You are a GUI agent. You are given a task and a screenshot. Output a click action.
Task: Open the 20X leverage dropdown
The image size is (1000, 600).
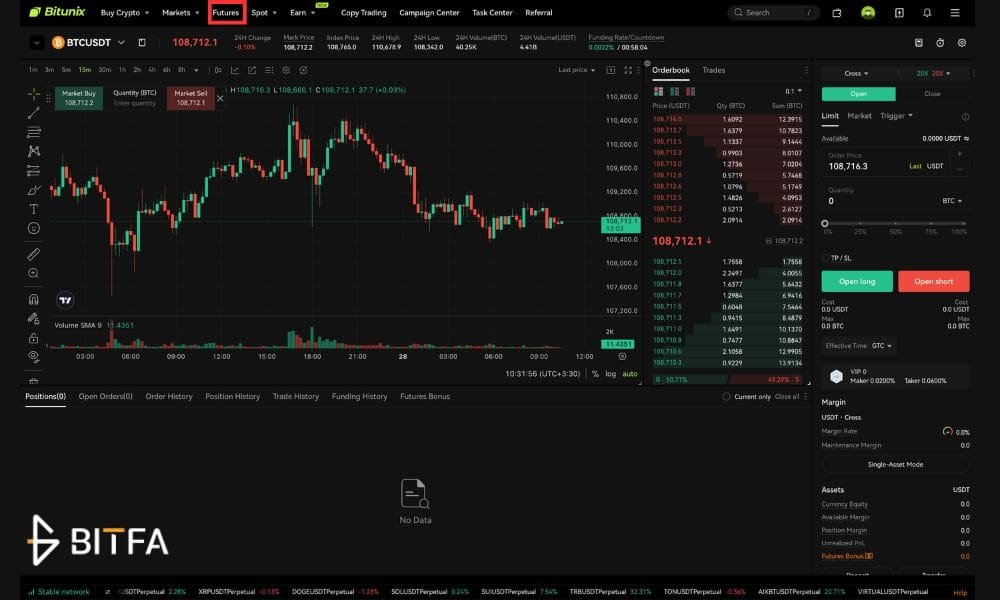pyautogui.click(x=934, y=73)
